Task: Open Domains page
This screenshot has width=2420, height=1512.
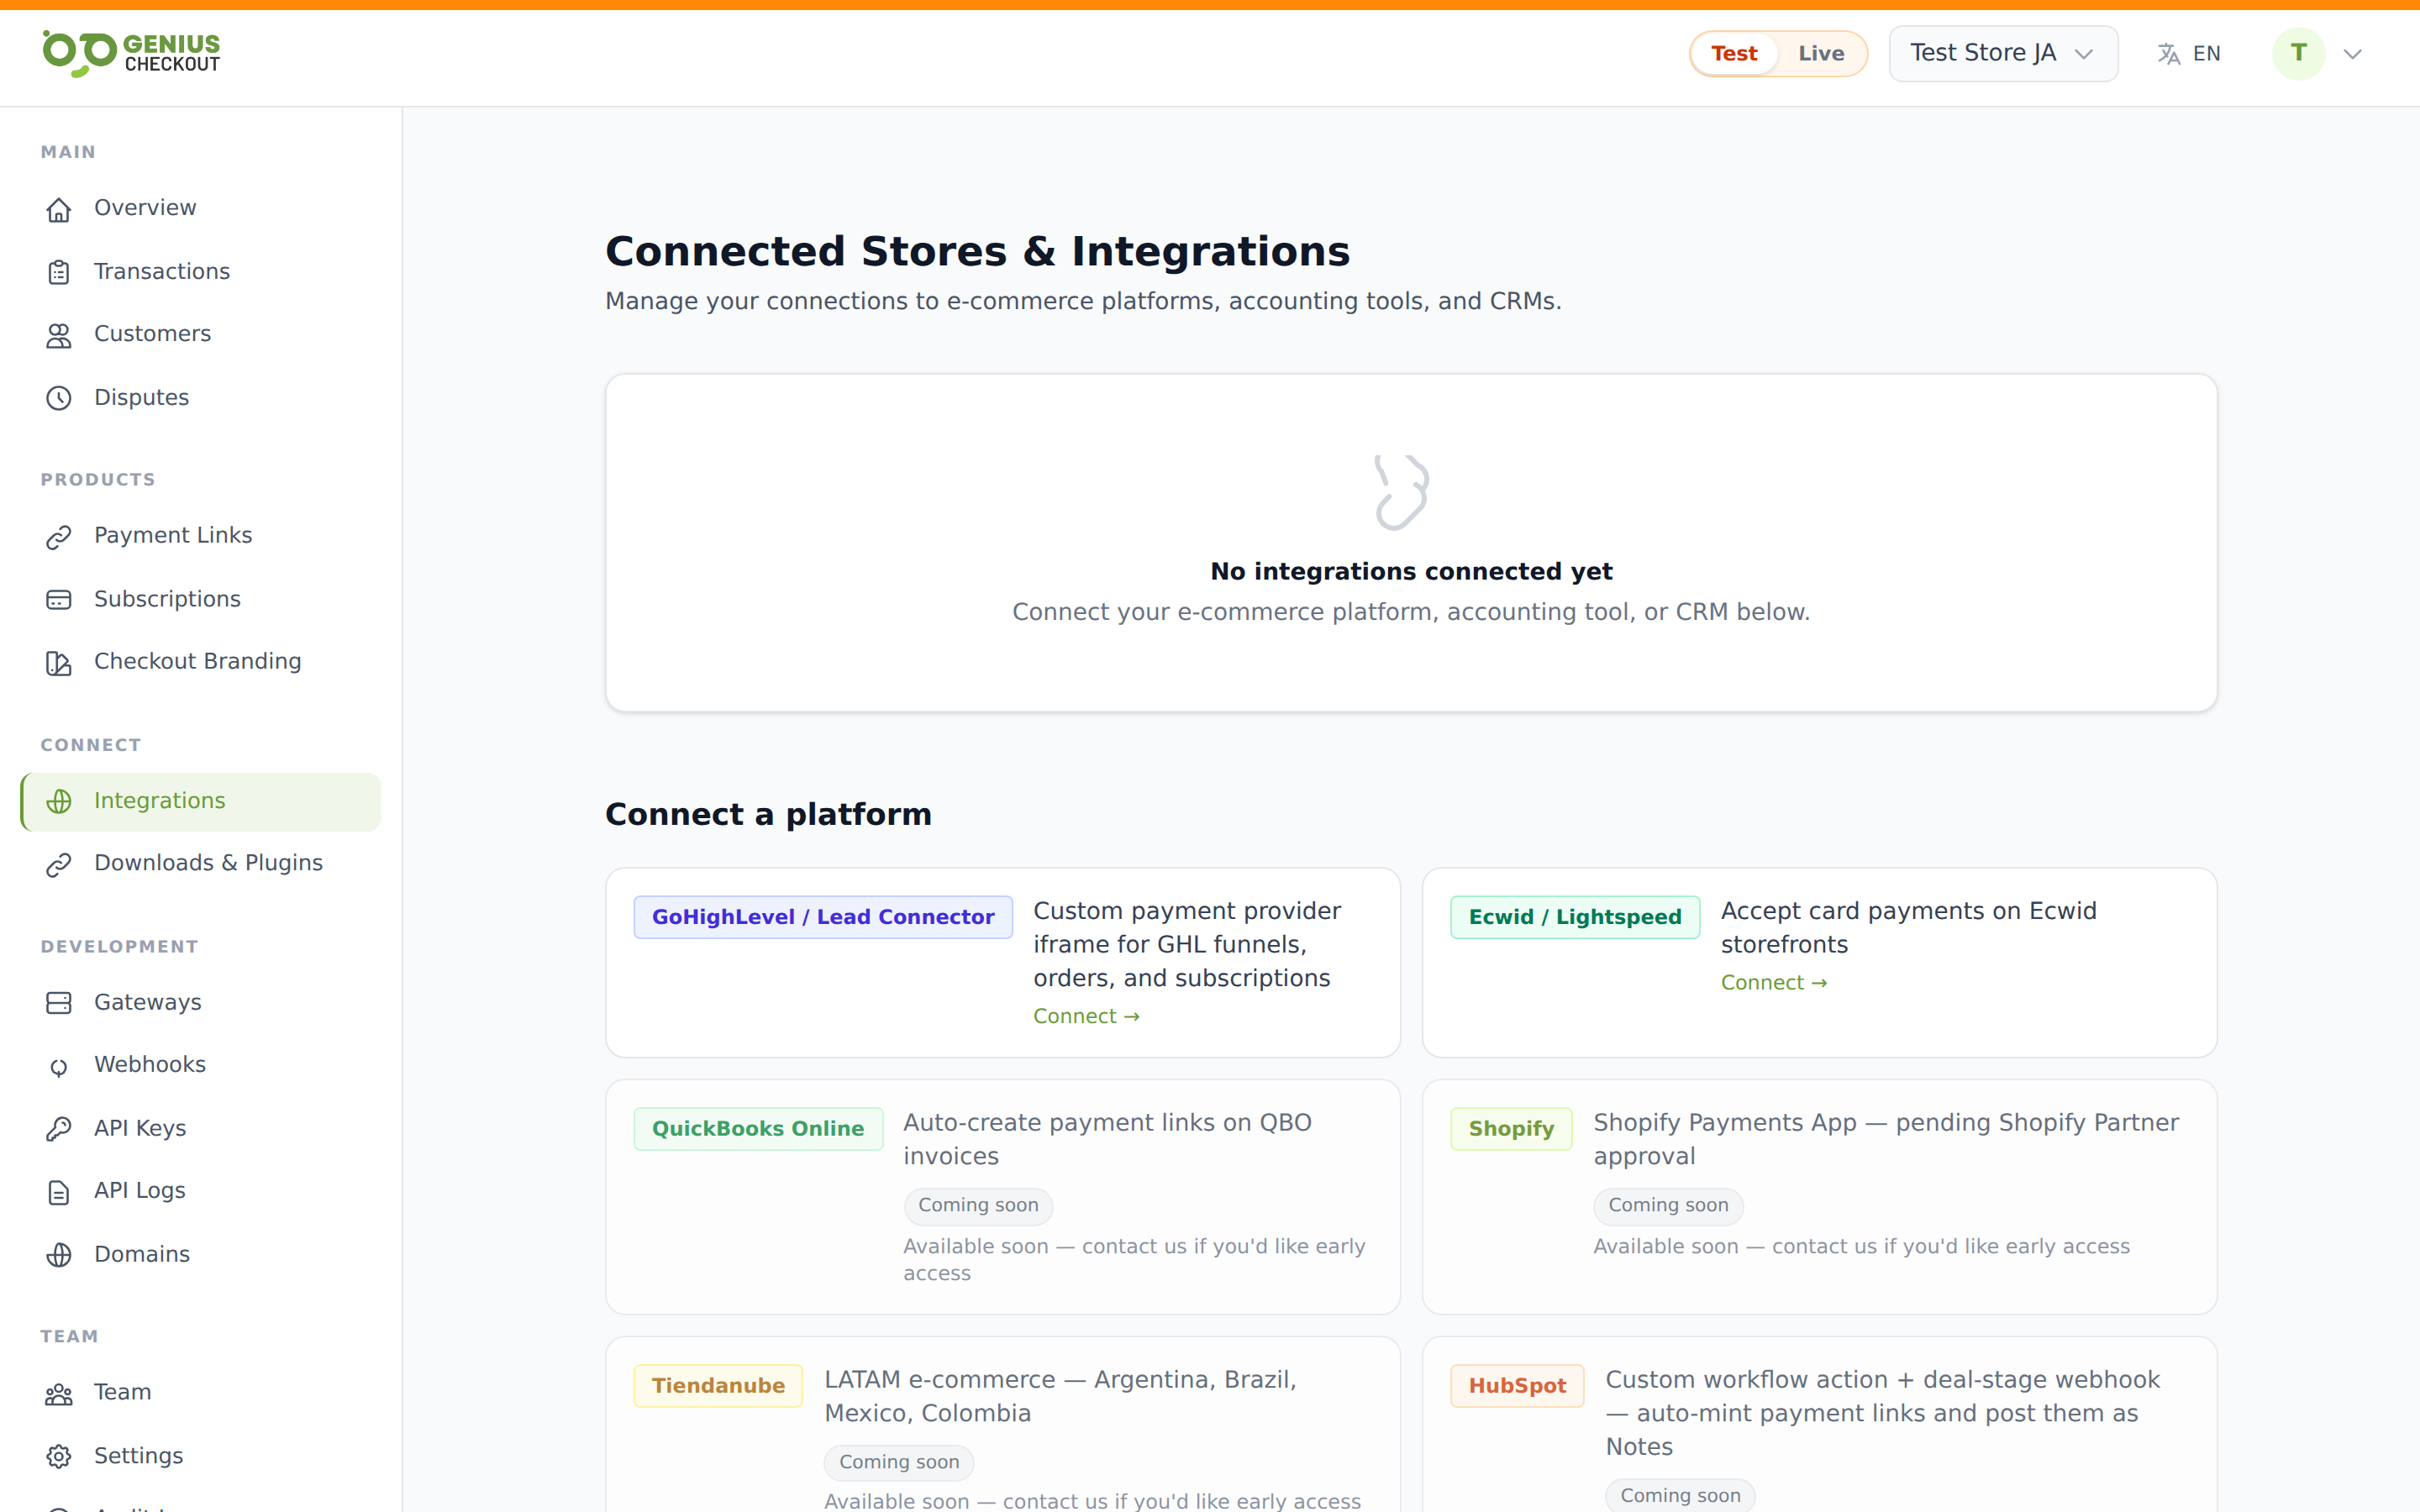Action: [200, 1254]
